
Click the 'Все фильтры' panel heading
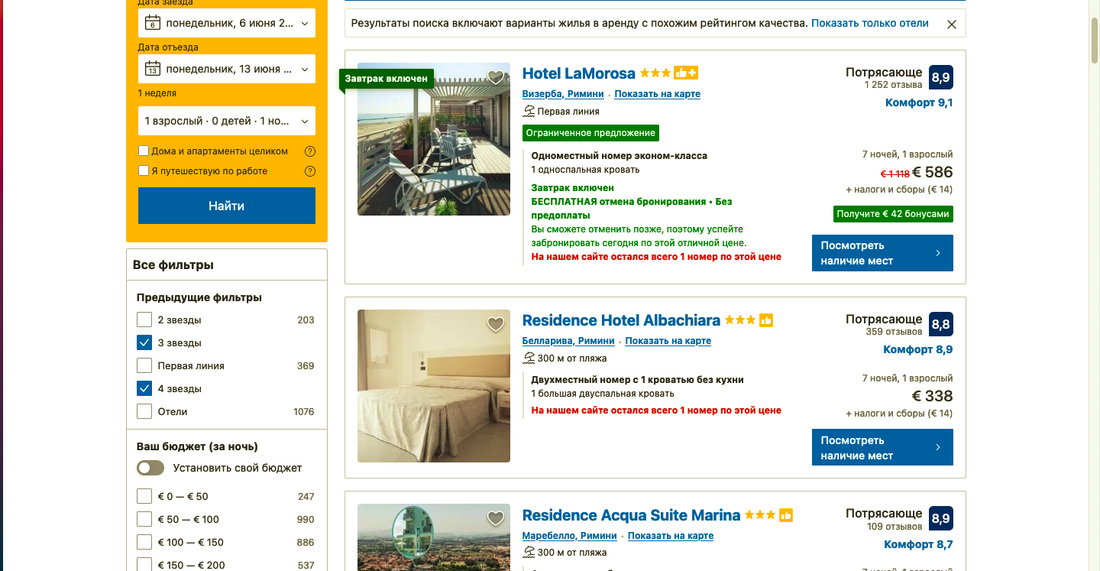[x=173, y=265]
